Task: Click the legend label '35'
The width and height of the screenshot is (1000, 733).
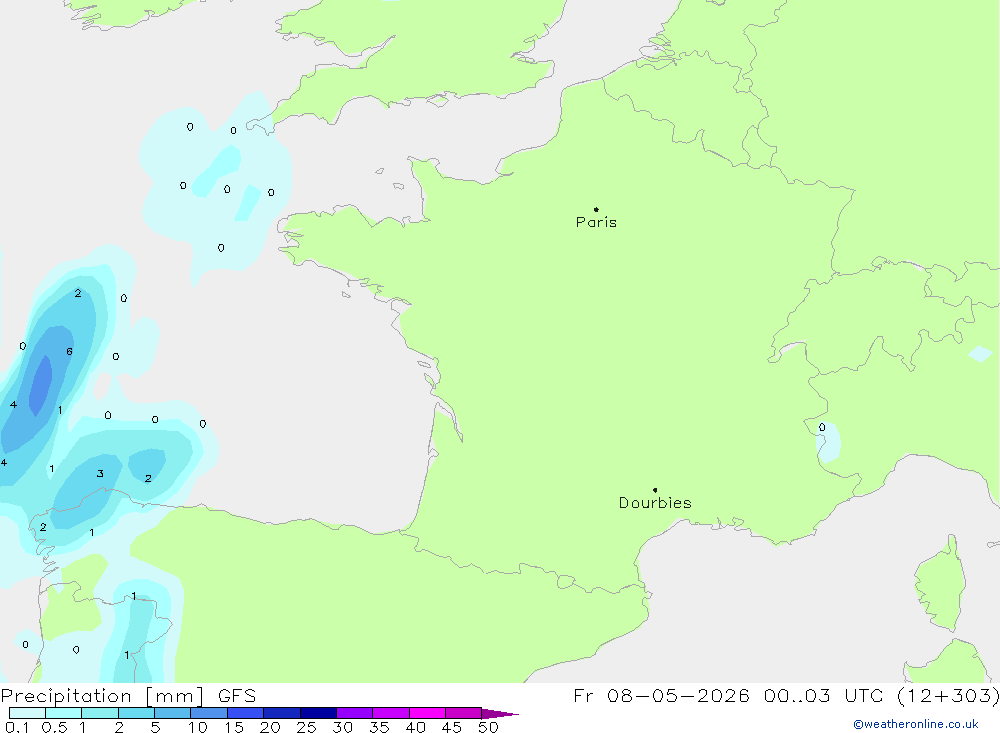Action: 379,727
